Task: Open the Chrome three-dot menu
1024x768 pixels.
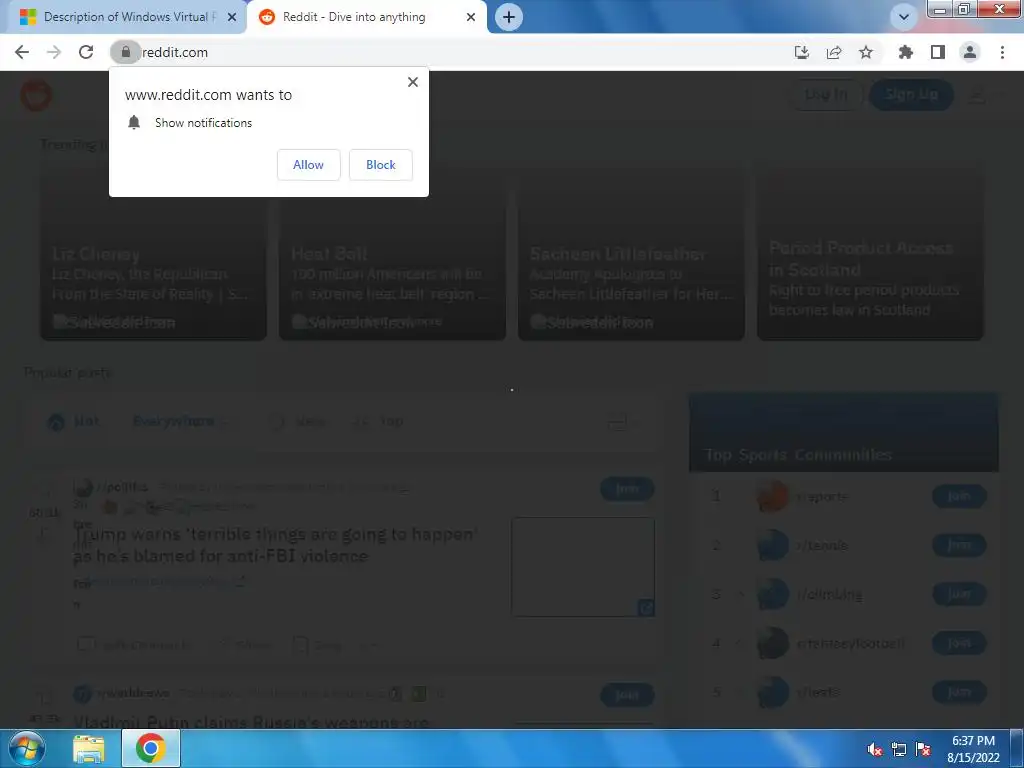Action: [1002, 52]
